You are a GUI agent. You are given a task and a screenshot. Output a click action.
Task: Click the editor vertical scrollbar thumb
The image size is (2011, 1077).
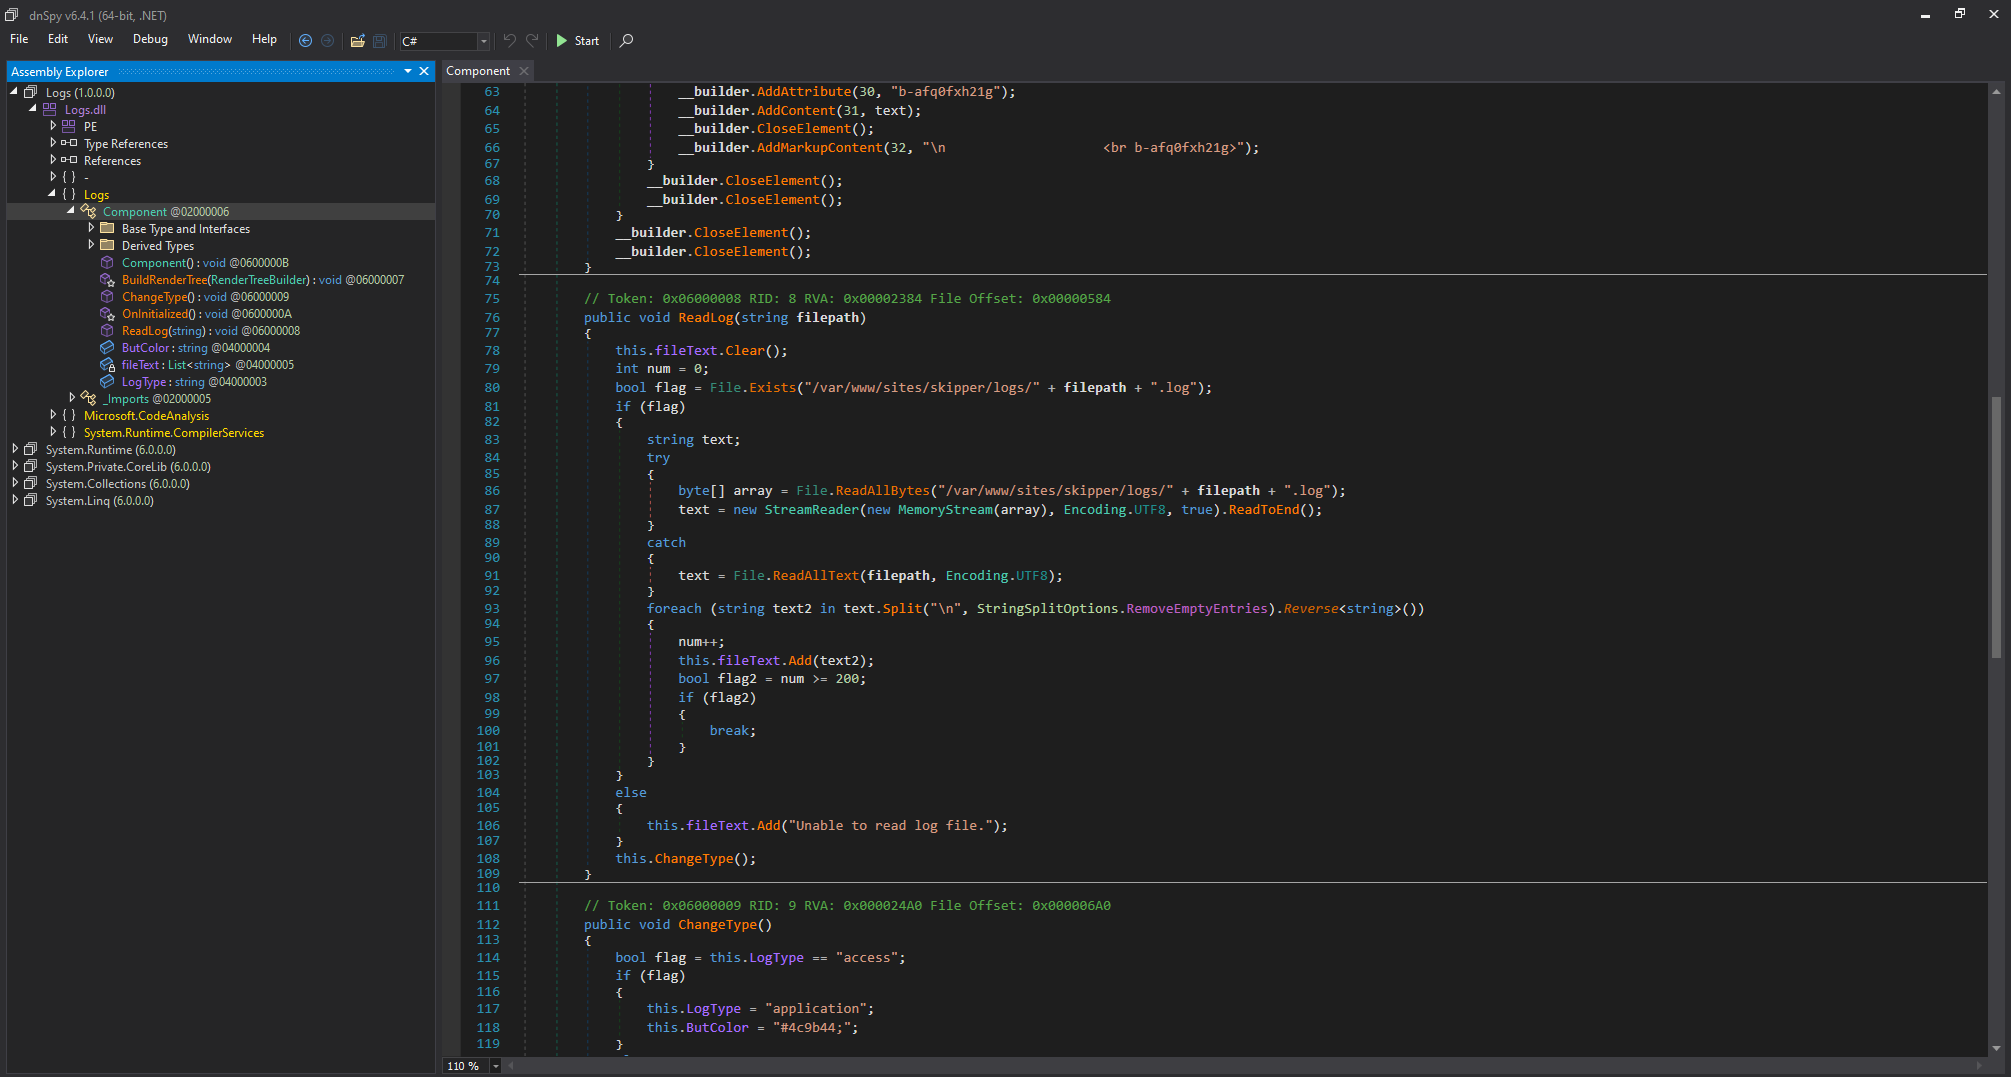pyautogui.click(x=1996, y=527)
